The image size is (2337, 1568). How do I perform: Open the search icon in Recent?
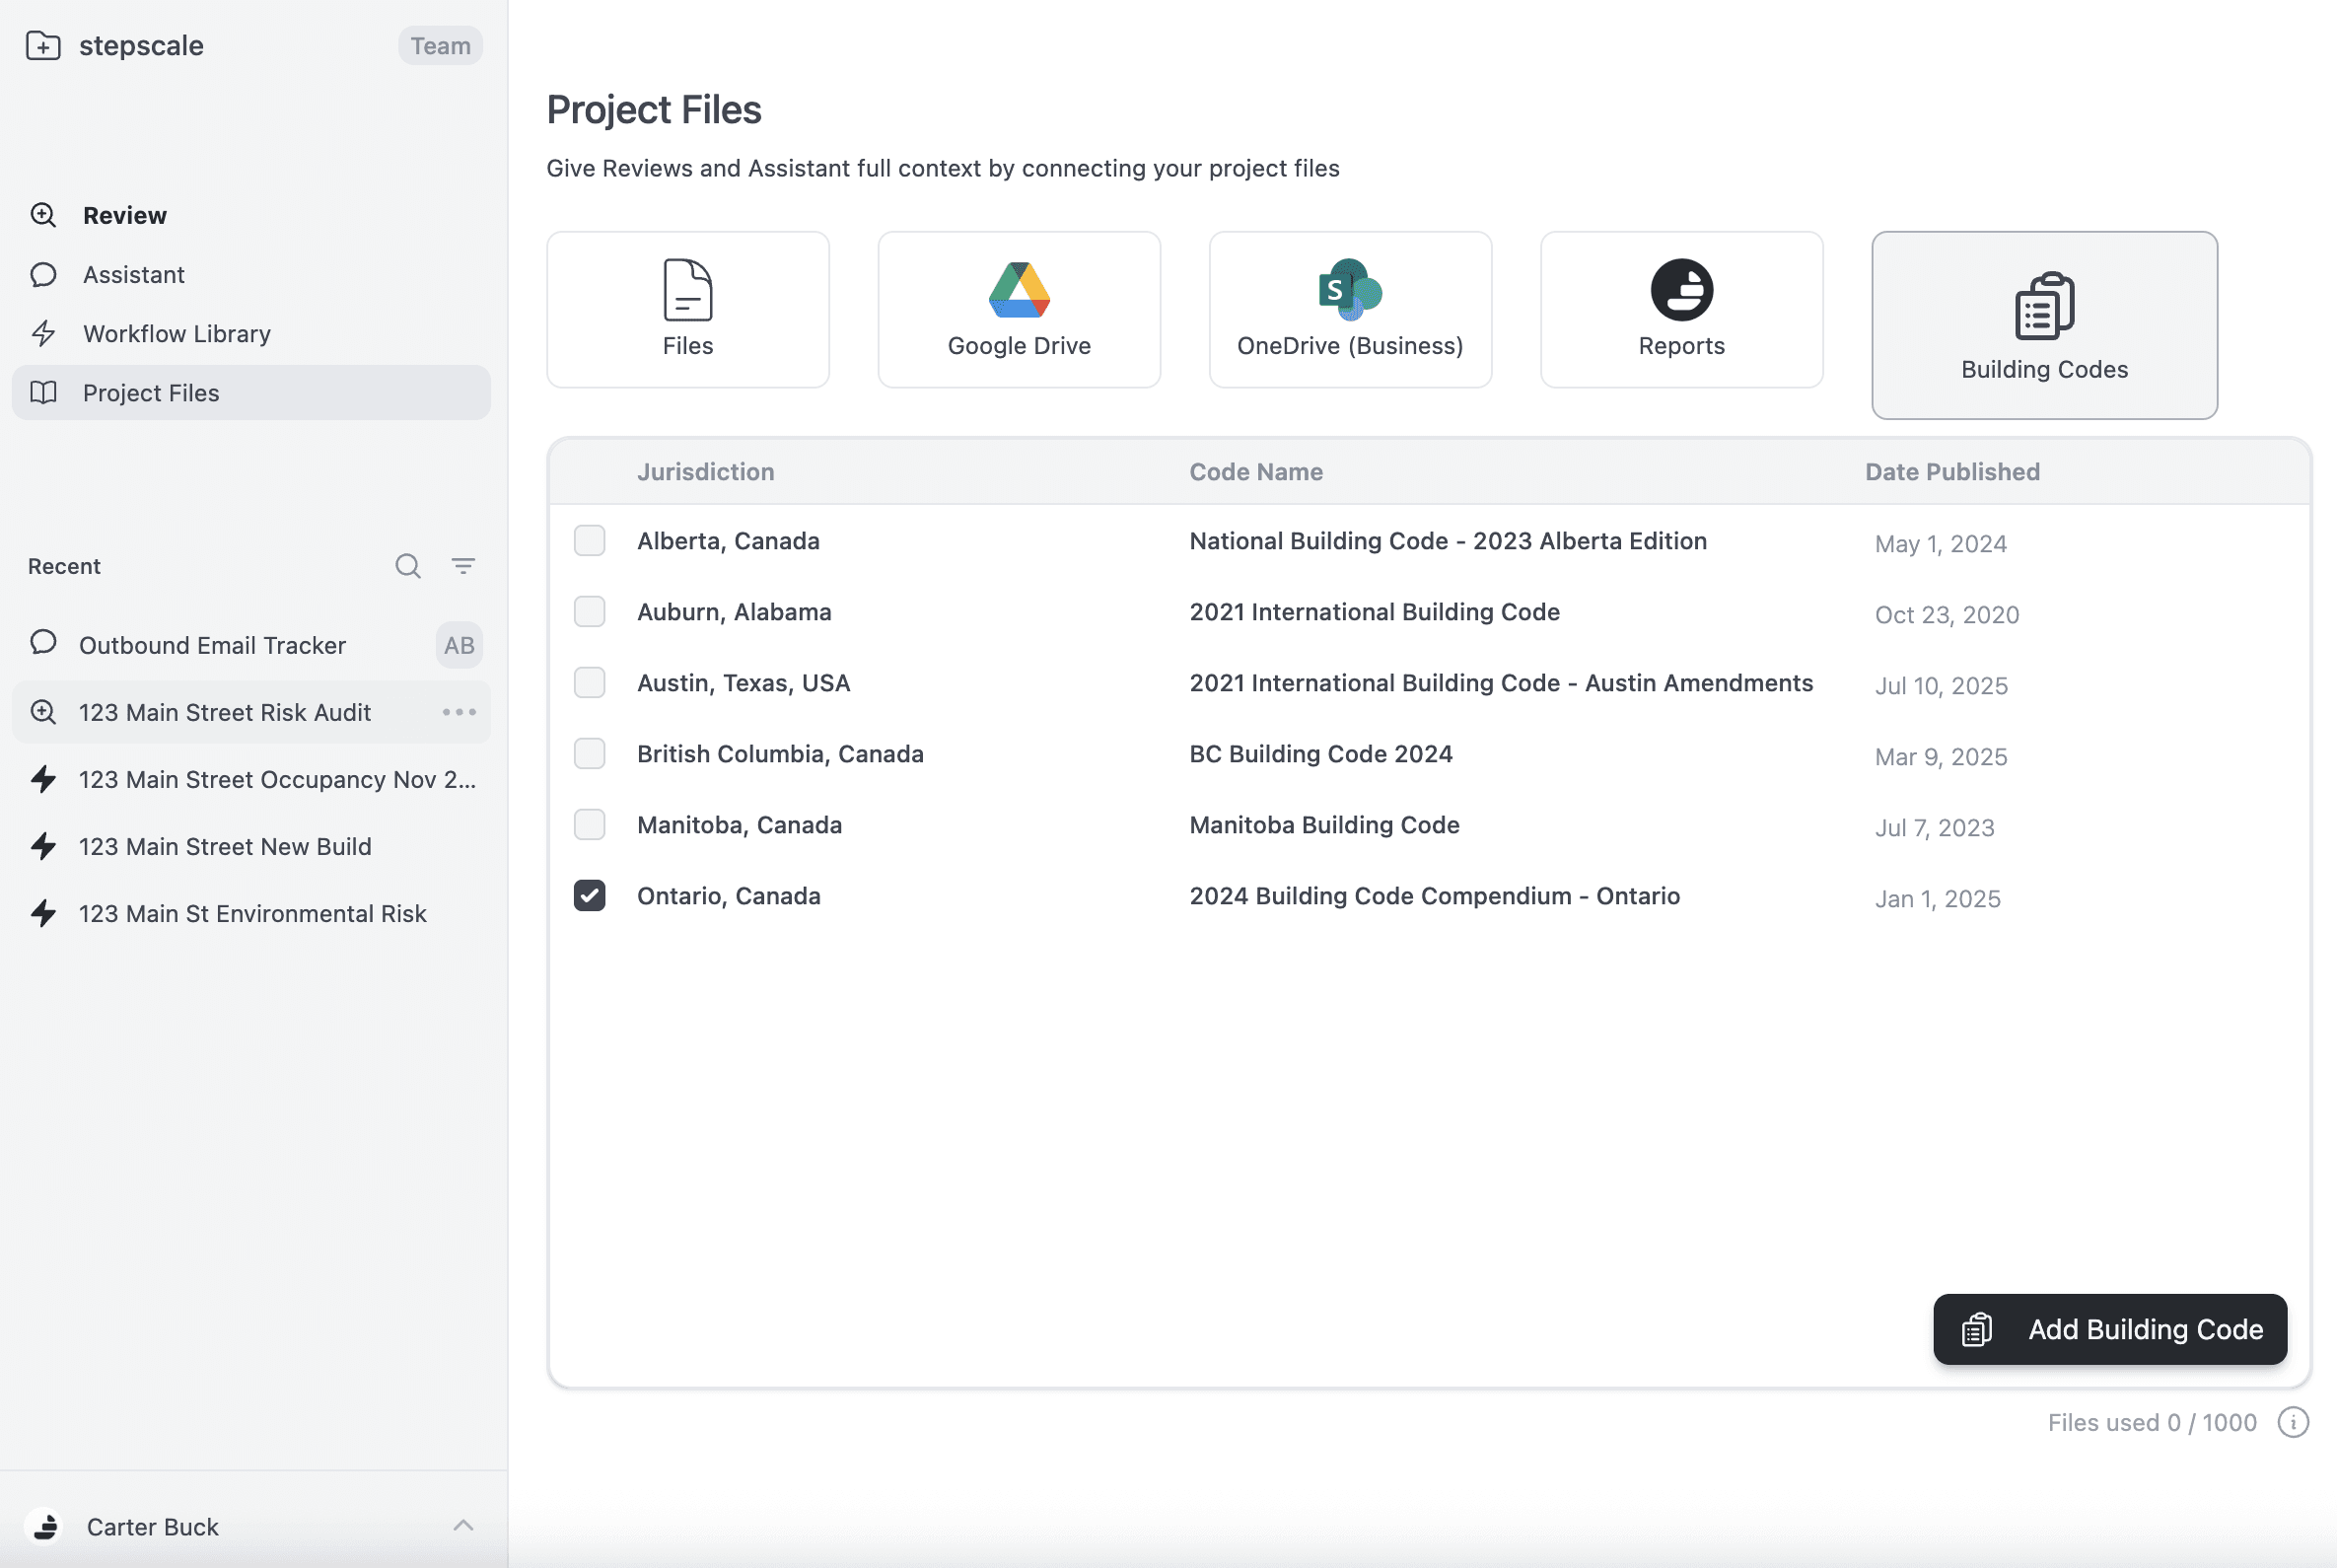[407, 566]
